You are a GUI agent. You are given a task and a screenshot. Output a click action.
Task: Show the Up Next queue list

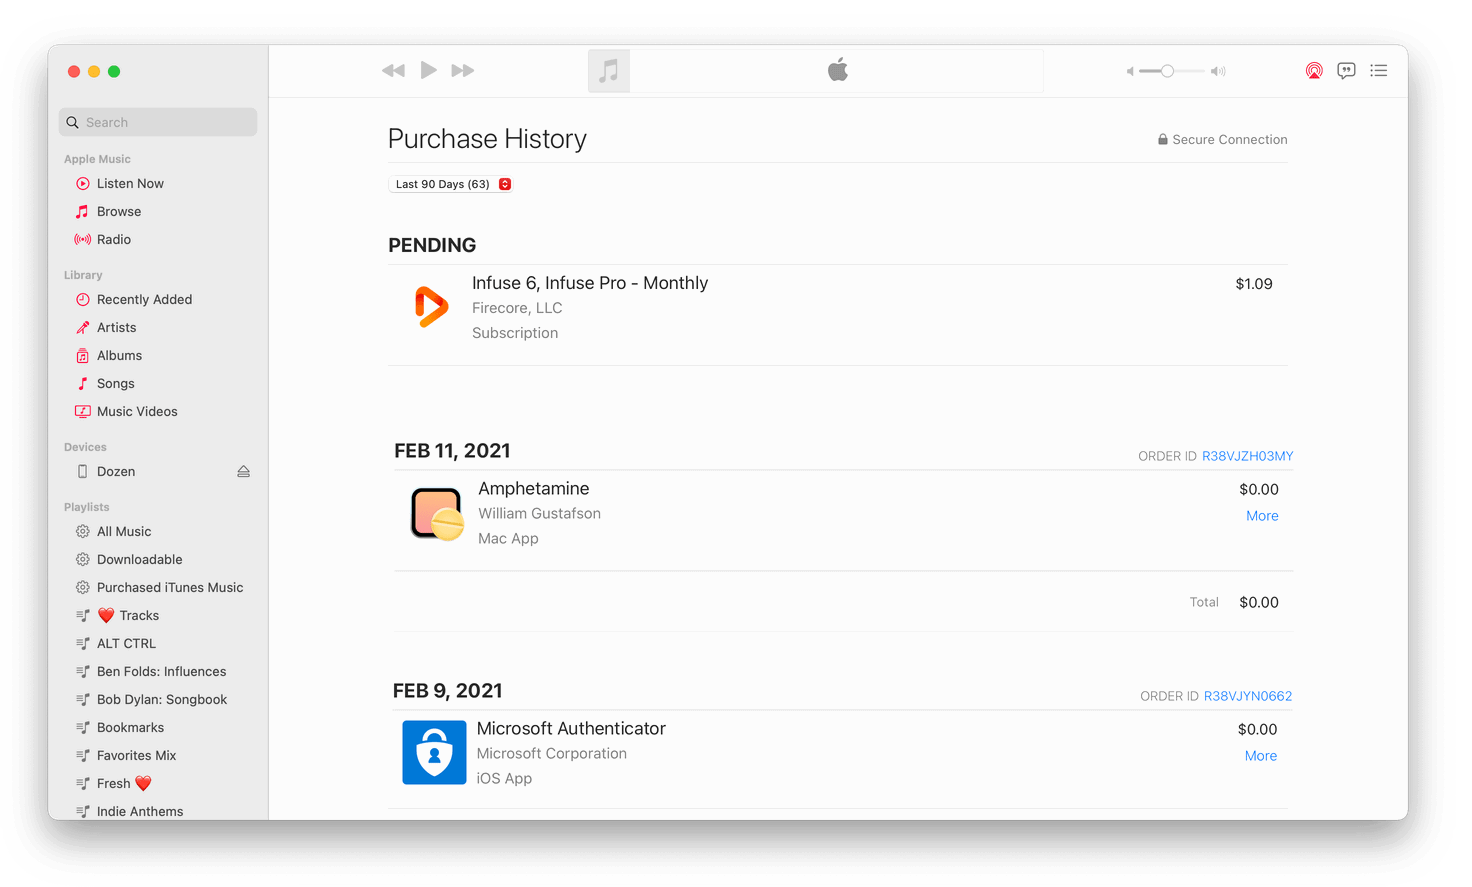pos(1378,71)
